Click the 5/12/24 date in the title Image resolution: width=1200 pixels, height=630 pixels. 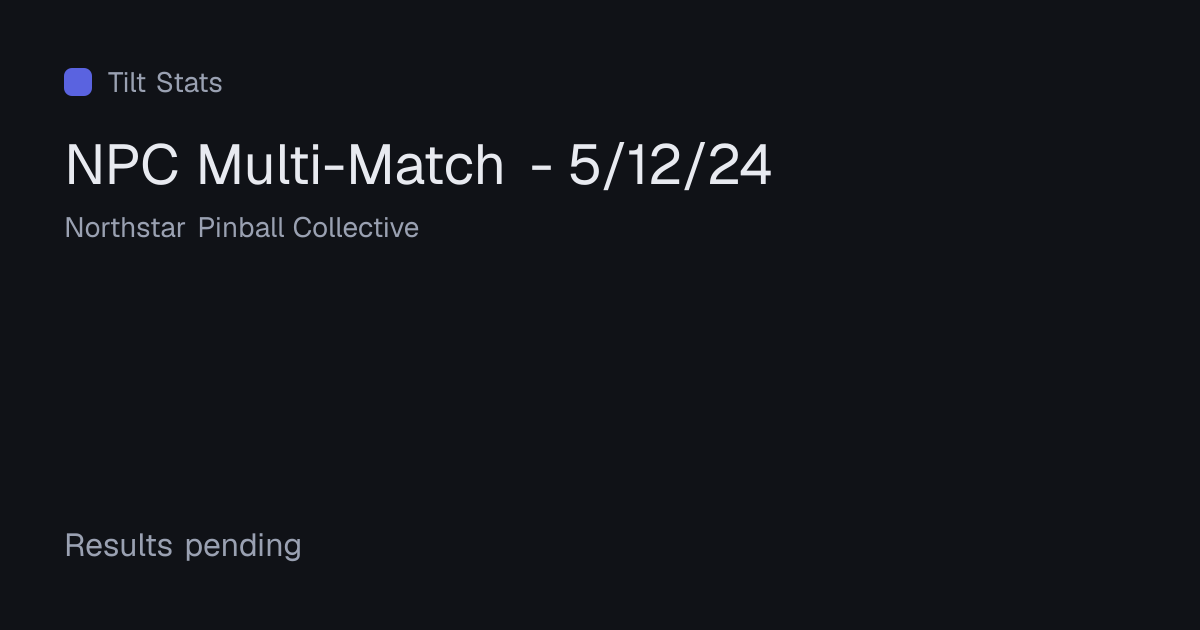(670, 165)
